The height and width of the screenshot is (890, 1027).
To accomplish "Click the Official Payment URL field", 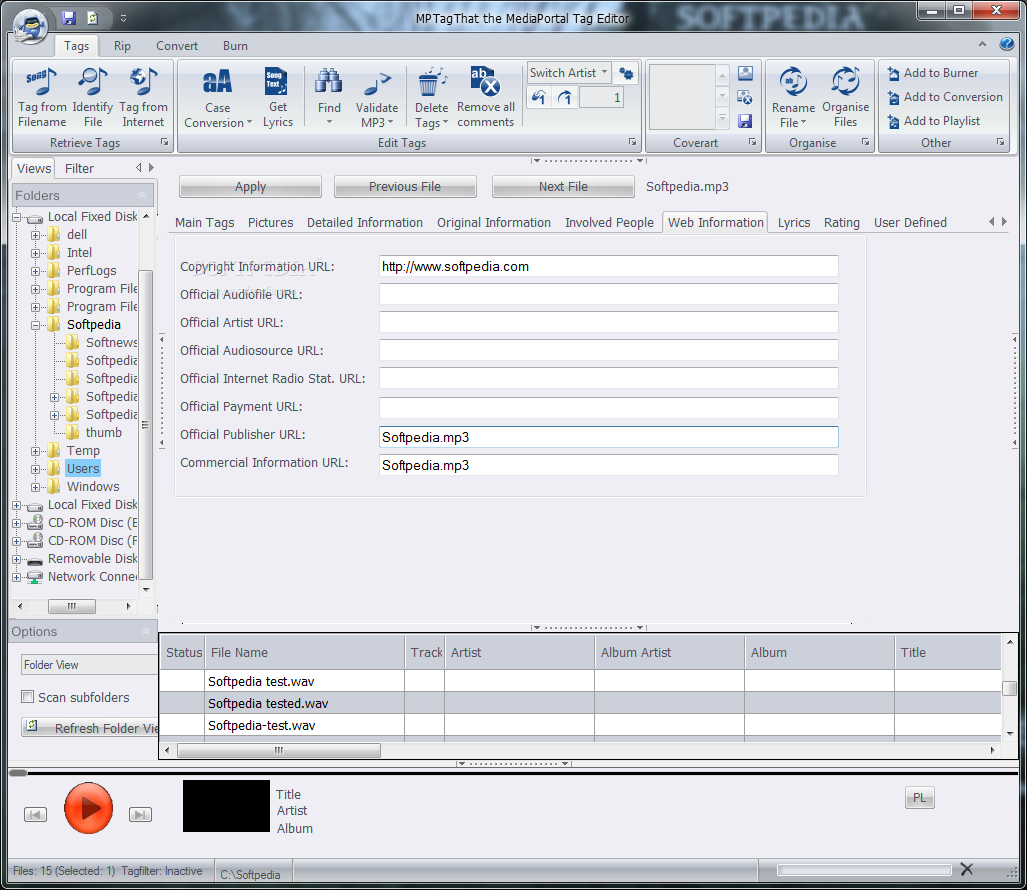I will tap(608, 407).
